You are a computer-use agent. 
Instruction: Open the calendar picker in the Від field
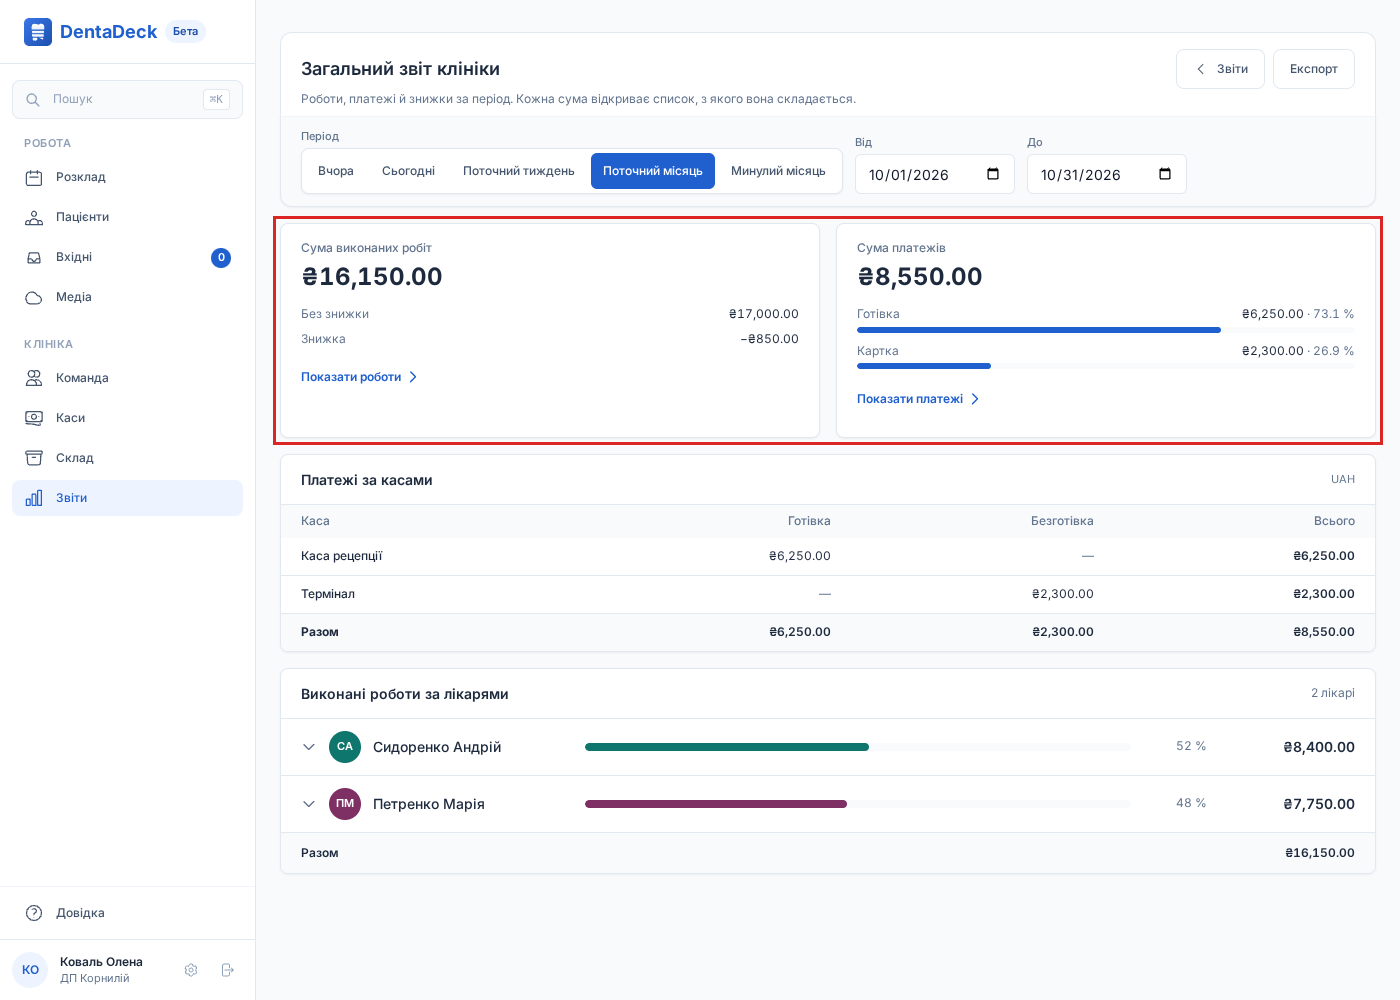(993, 174)
